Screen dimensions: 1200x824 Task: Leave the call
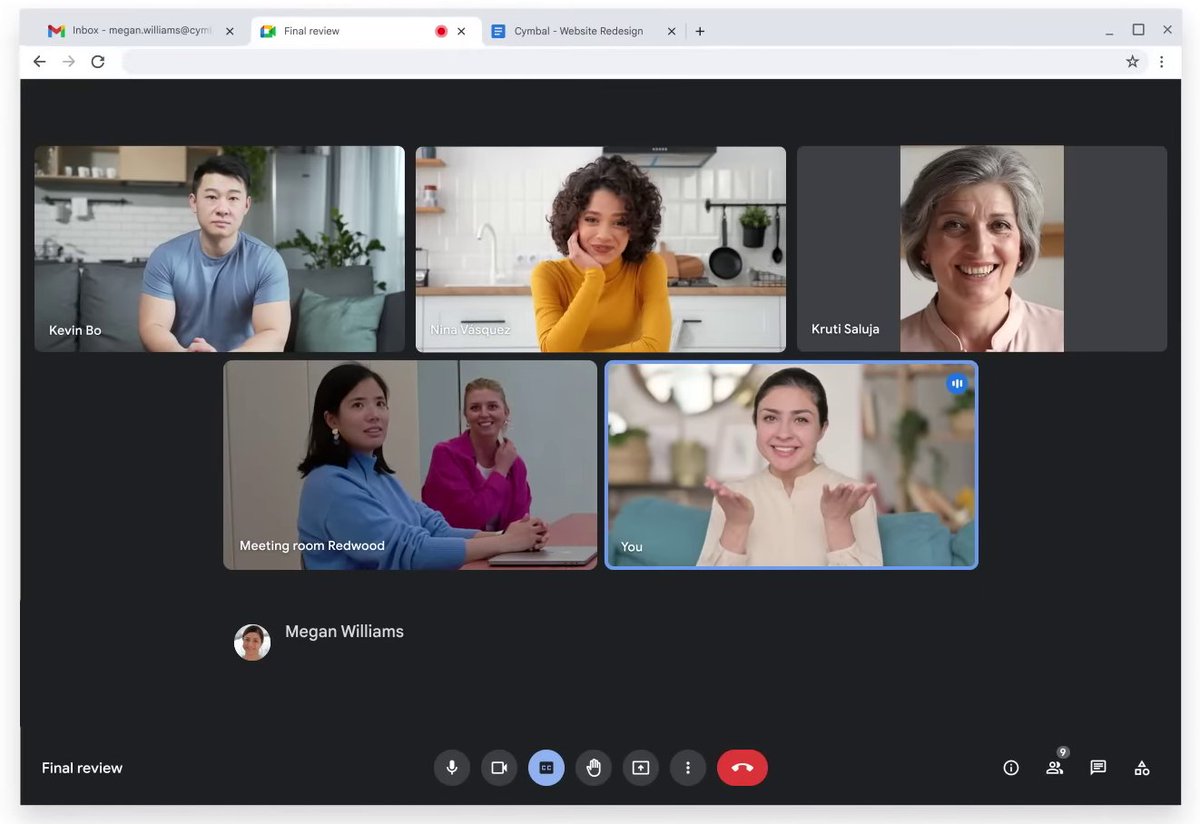pyautogui.click(x=742, y=767)
